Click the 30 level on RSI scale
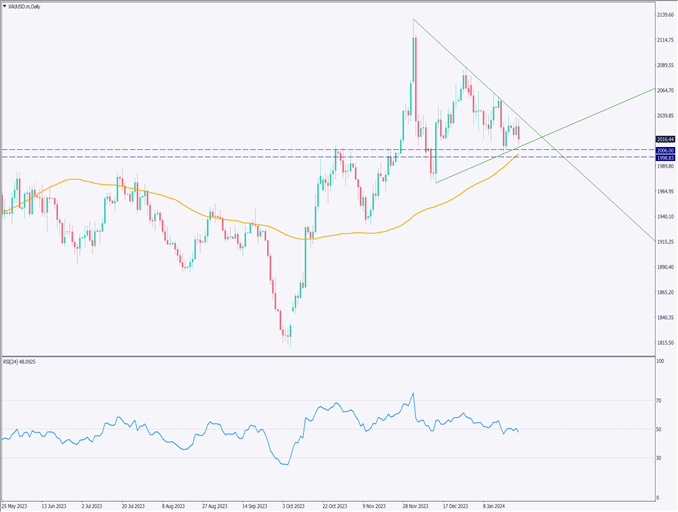Screen dimensions: 678x512 [659, 458]
